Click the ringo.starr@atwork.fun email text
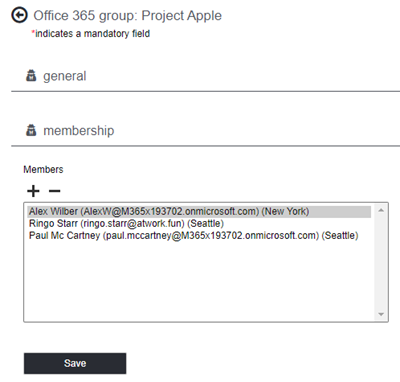Viewport: 400px width, 382px height. click(132, 224)
